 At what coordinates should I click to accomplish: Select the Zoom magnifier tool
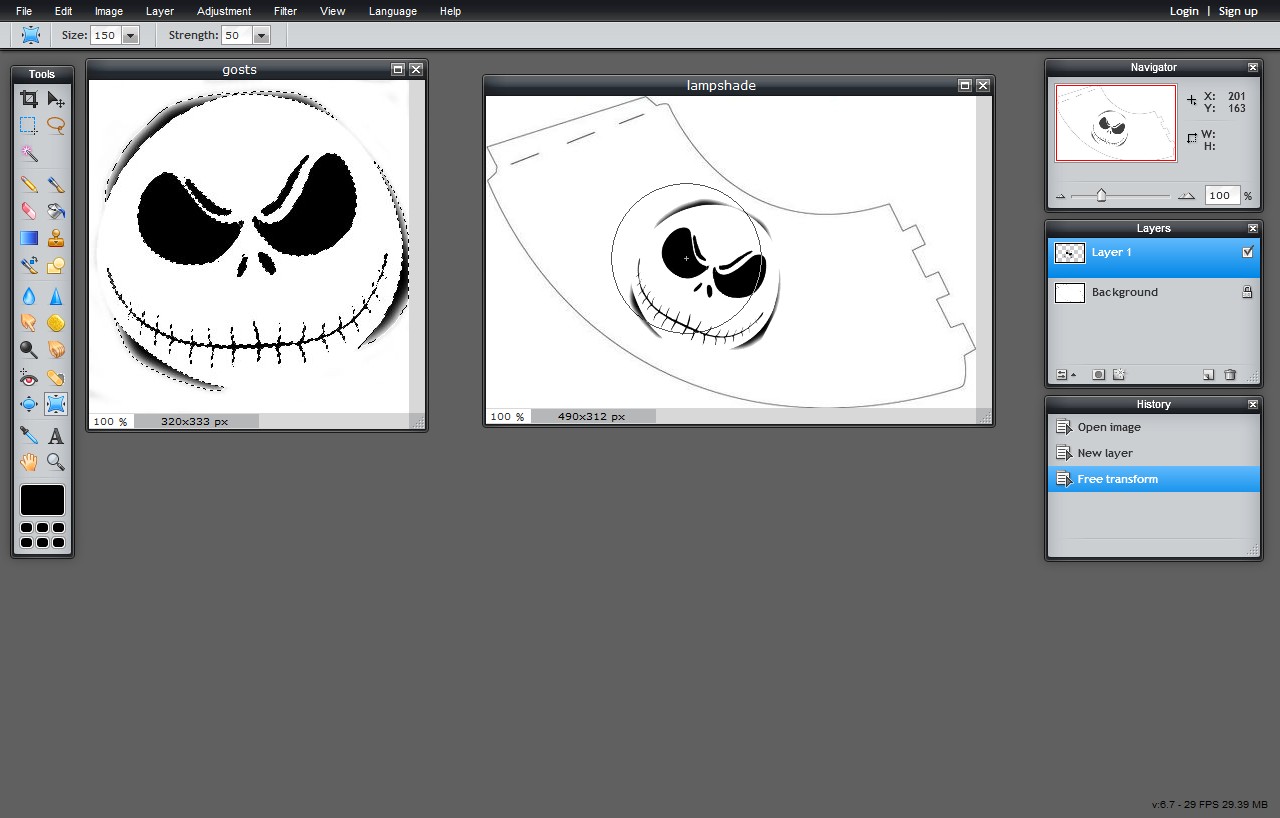coord(56,462)
